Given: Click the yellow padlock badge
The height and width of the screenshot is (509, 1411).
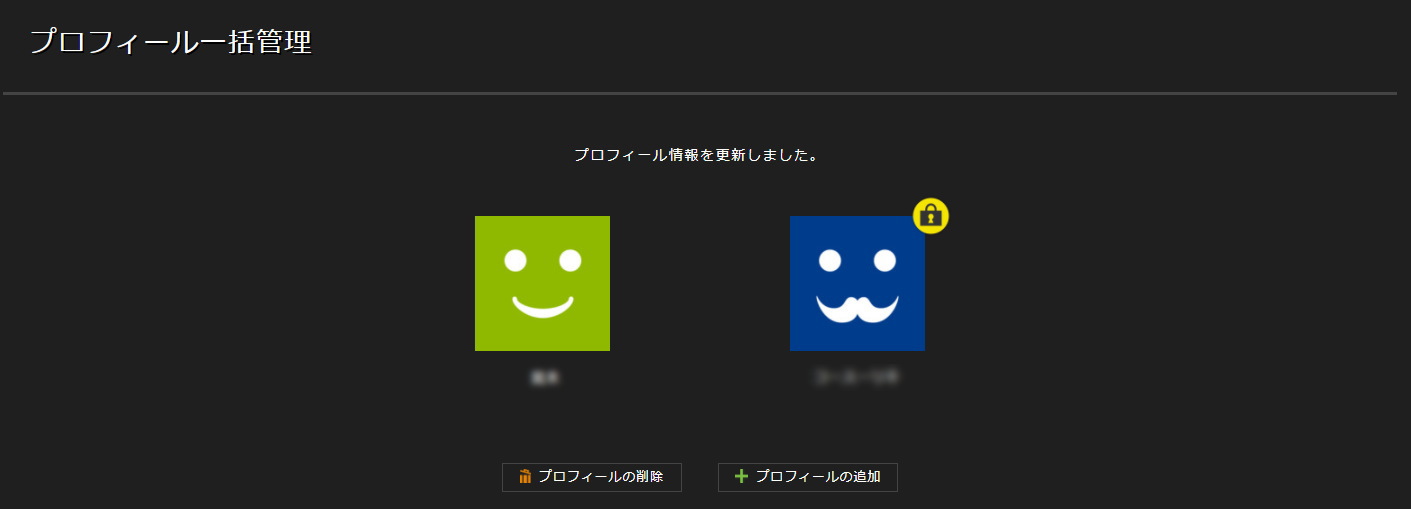Looking at the screenshot, I should tap(931, 215).
